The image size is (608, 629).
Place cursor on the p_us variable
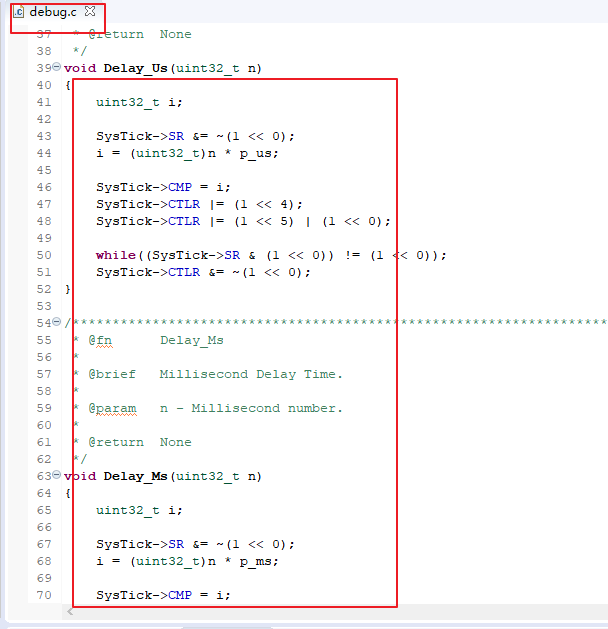pyautogui.click(x=259, y=153)
